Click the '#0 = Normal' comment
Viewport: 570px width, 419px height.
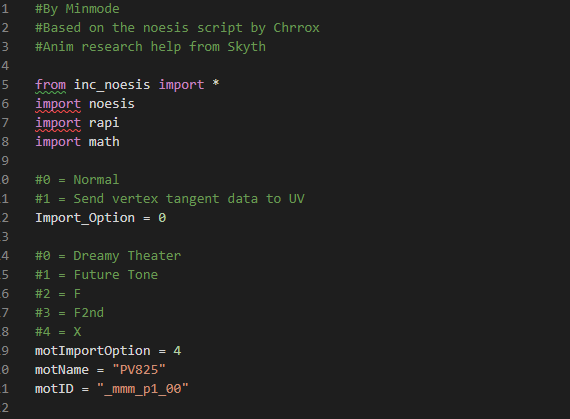[x=77, y=180]
